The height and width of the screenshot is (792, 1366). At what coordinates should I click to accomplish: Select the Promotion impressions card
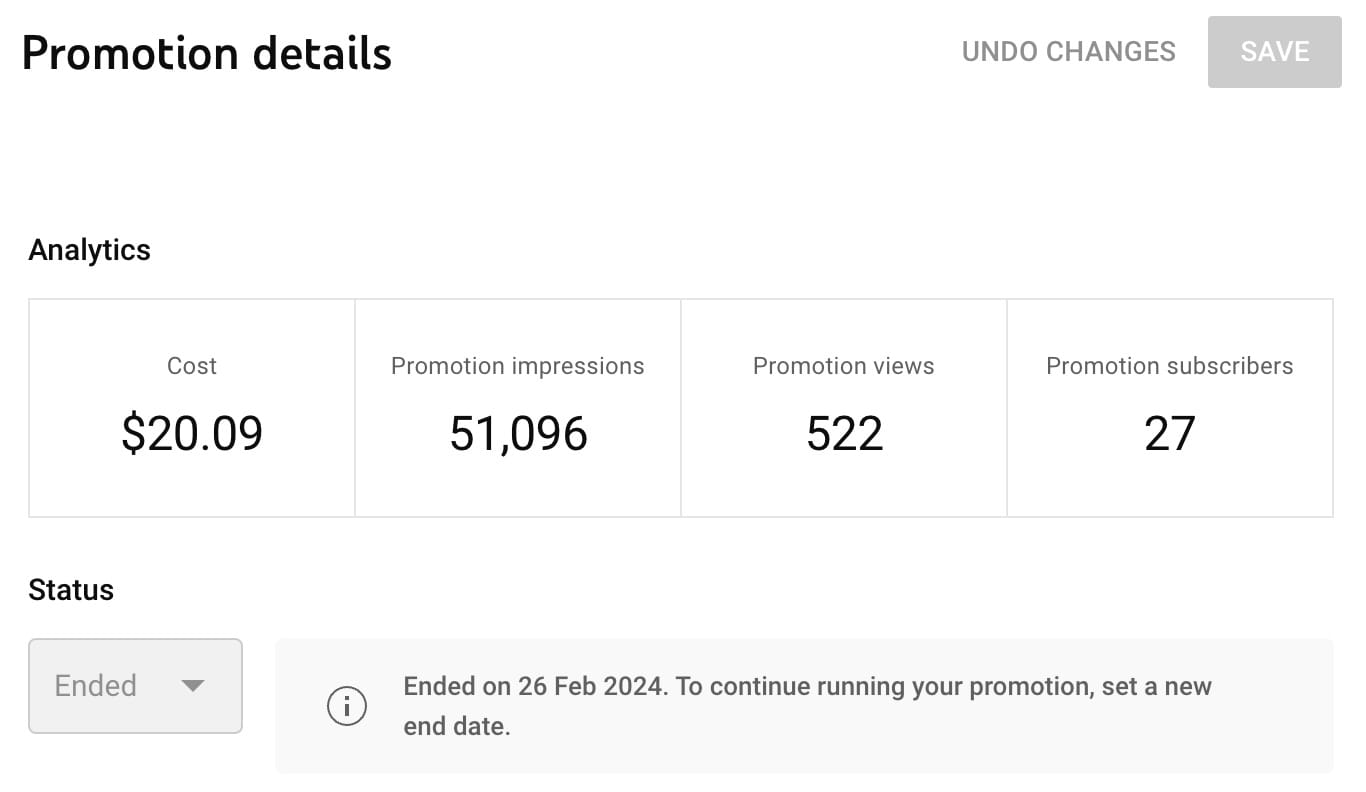[x=517, y=407]
